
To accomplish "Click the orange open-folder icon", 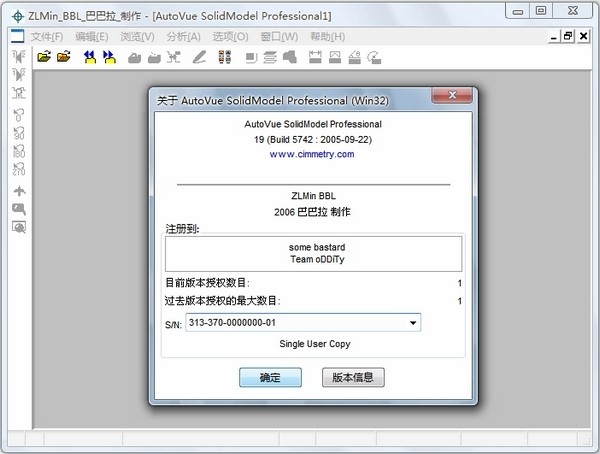I will click(x=64, y=57).
